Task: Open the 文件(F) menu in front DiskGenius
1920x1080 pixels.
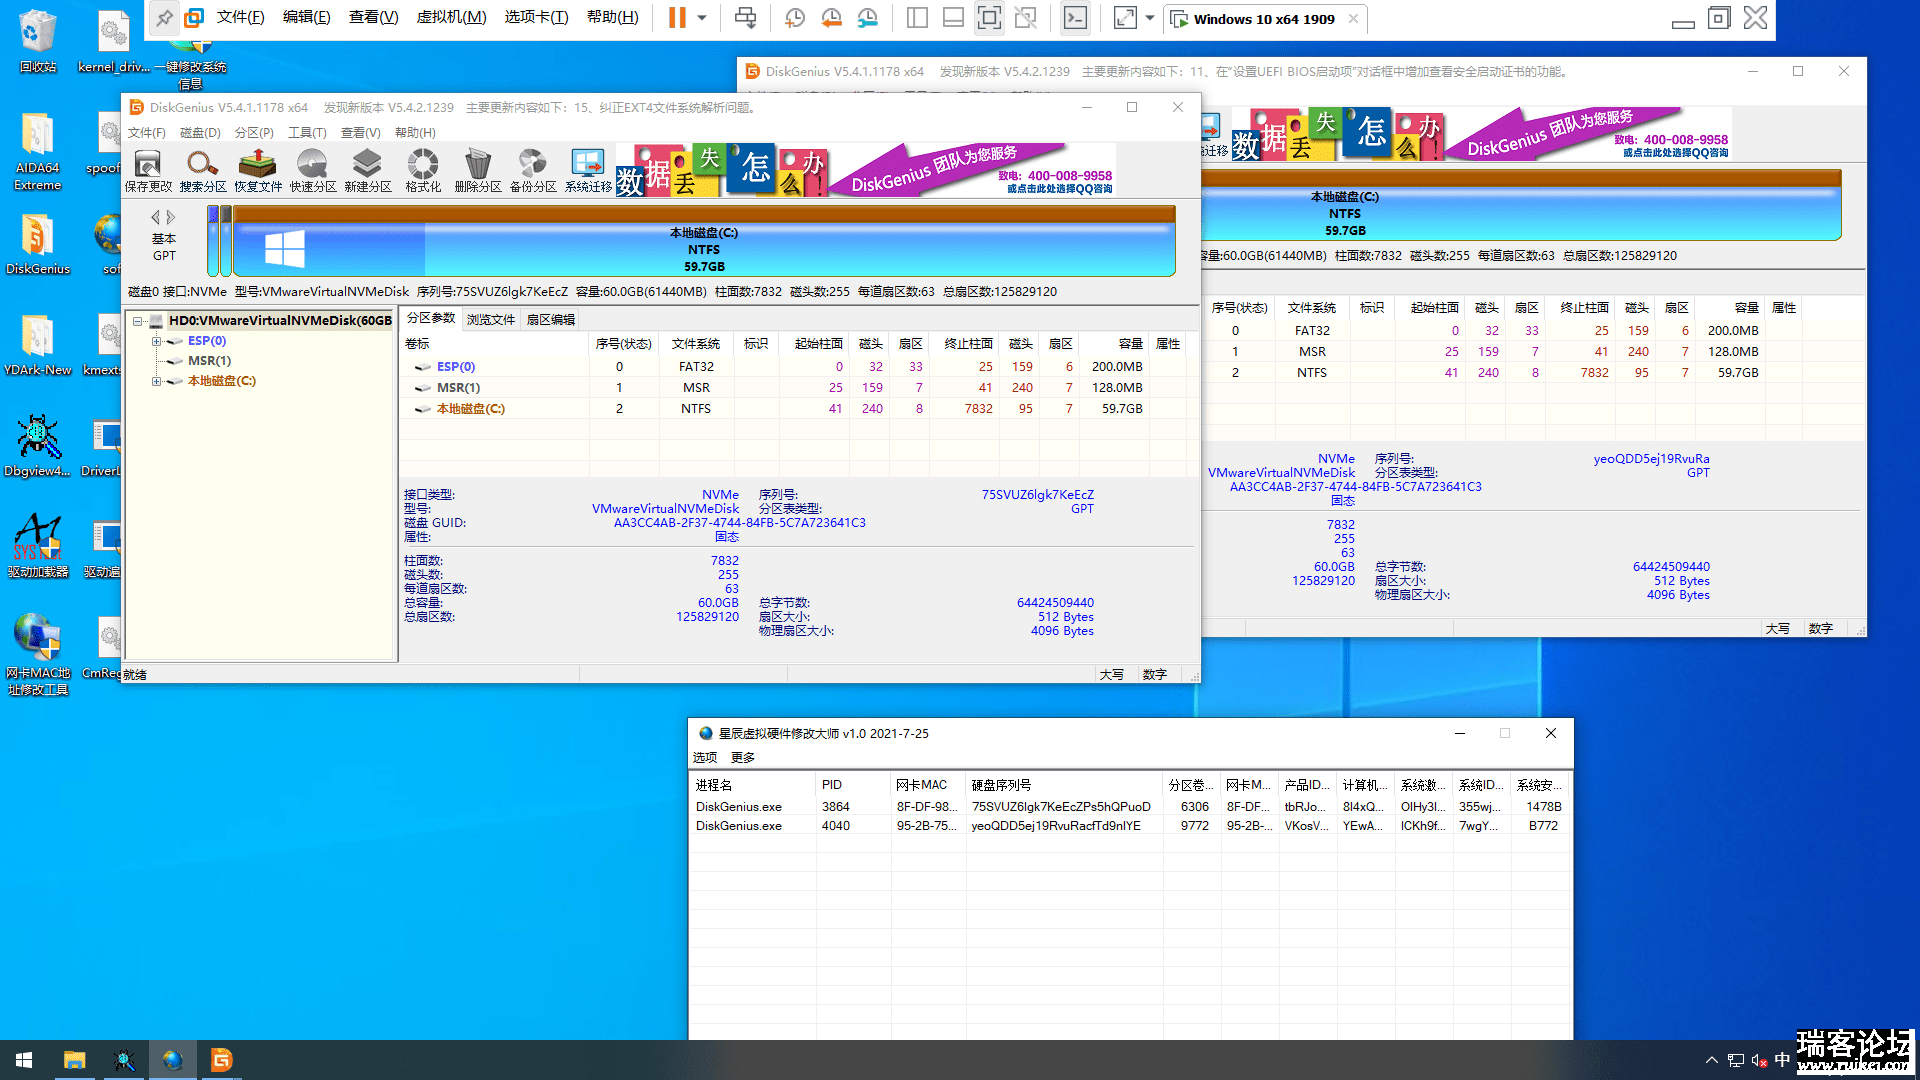Action: pyautogui.click(x=146, y=132)
